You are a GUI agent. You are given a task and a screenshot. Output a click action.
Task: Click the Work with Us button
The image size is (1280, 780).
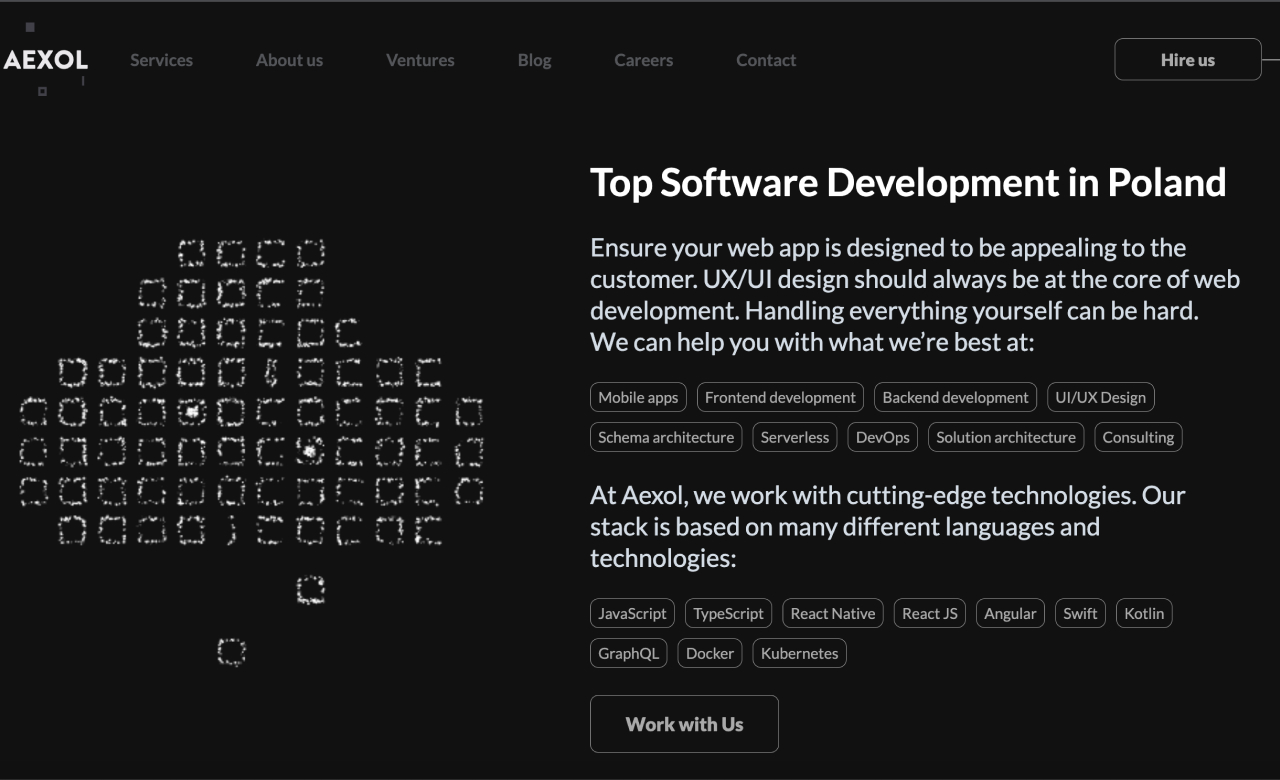(x=684, y=724)
